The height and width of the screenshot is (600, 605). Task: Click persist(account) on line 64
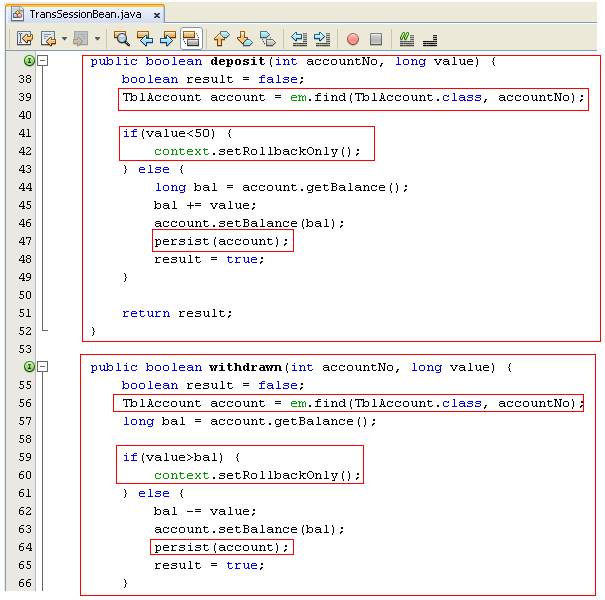point(221,547)
